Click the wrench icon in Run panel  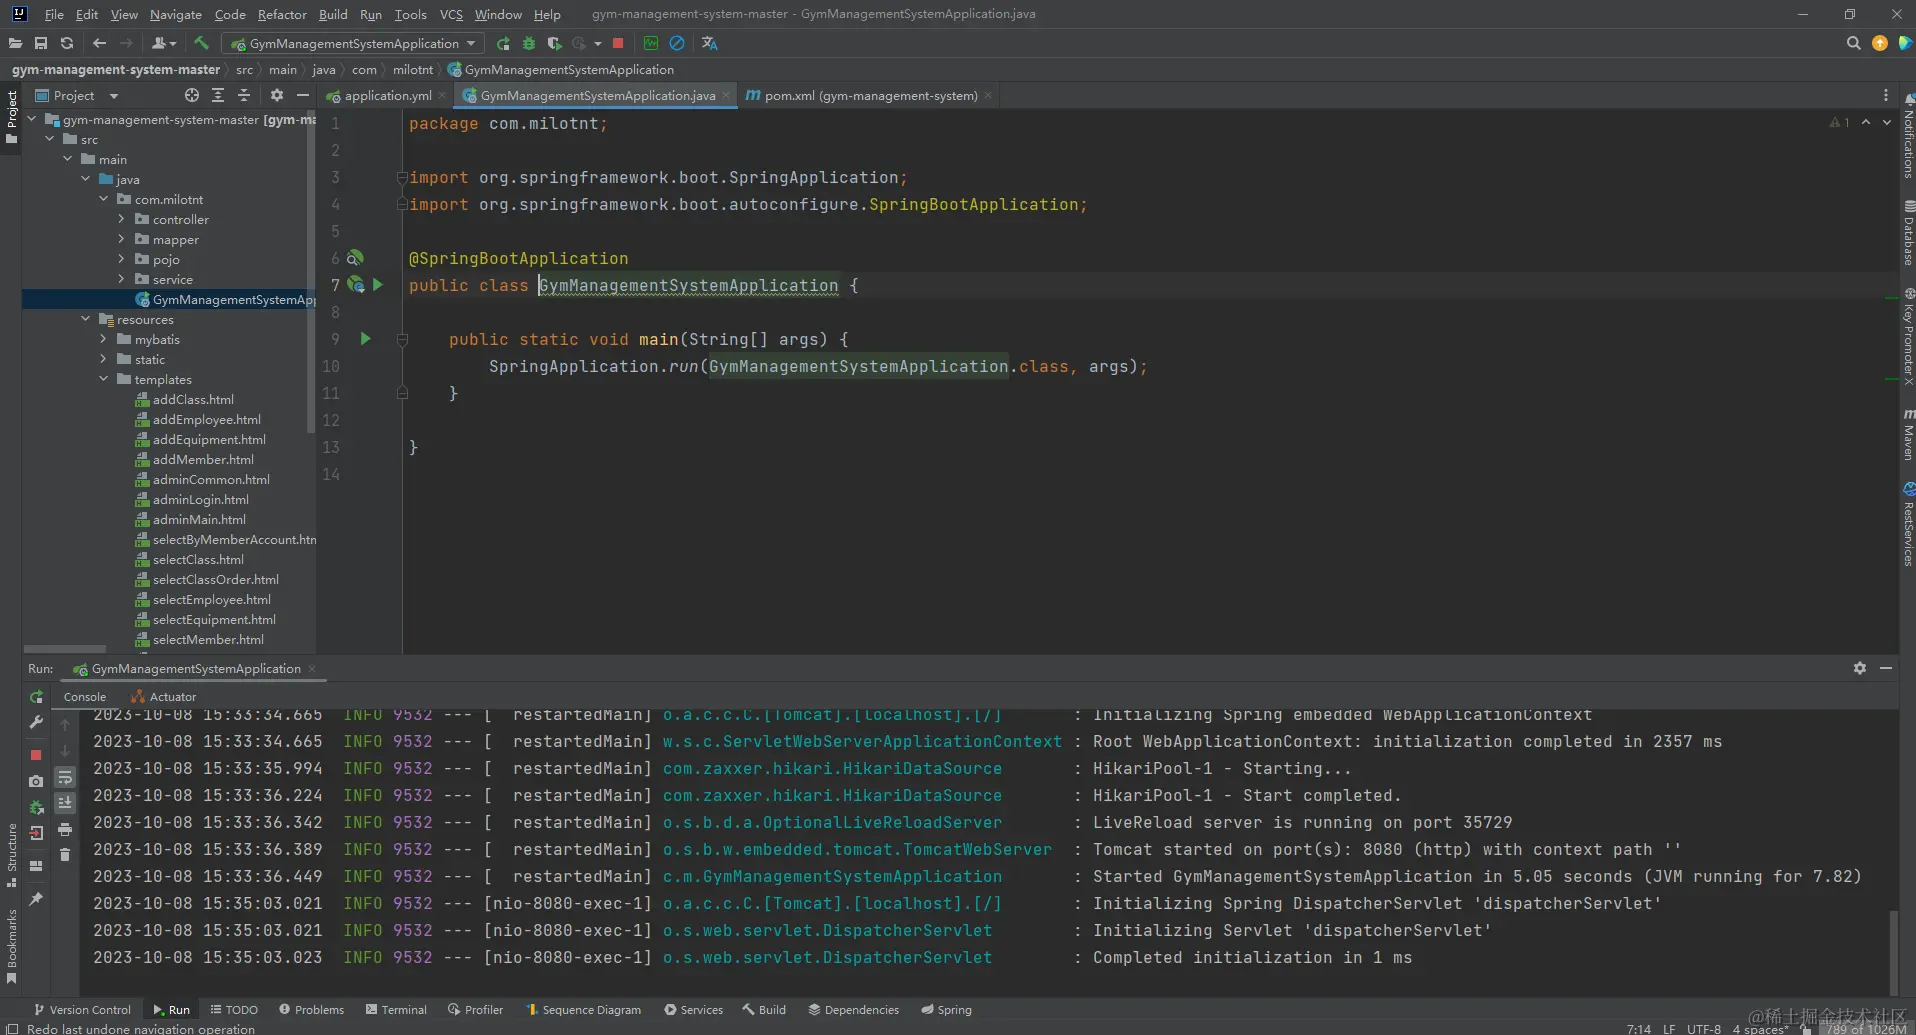click(x=36, y=722)
